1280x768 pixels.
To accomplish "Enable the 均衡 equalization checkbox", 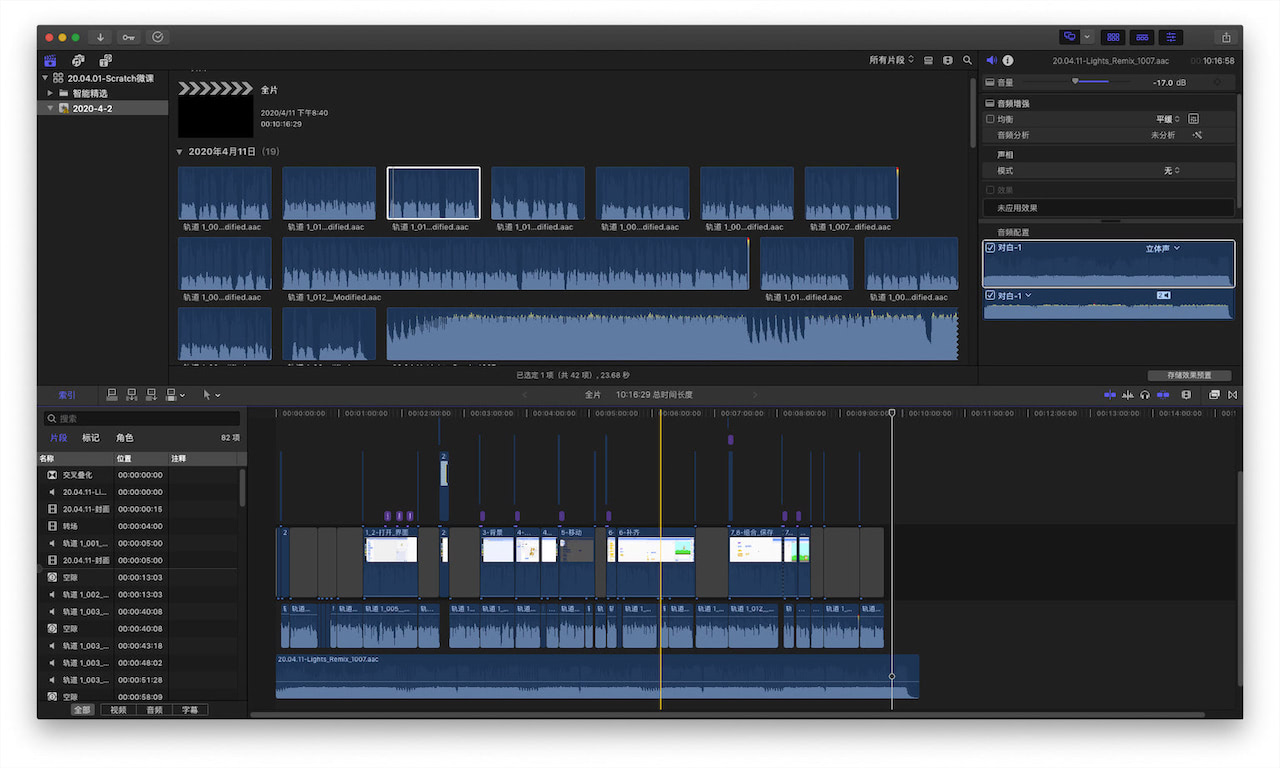I will tap(991, 119).
